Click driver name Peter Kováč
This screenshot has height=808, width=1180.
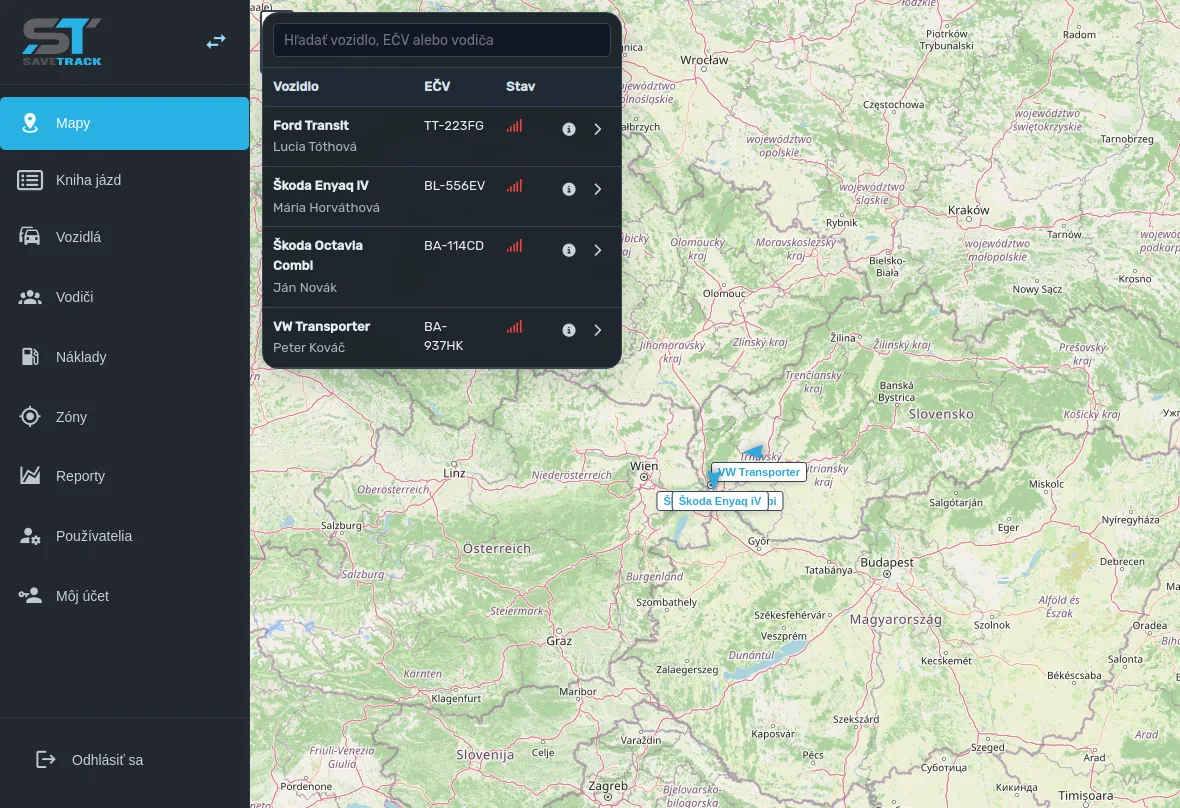pyautogui.click(x=309, y=348)
